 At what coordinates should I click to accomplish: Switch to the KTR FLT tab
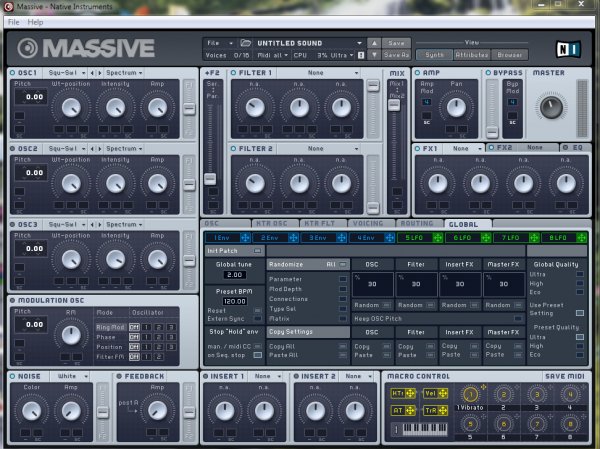[323, 224]
